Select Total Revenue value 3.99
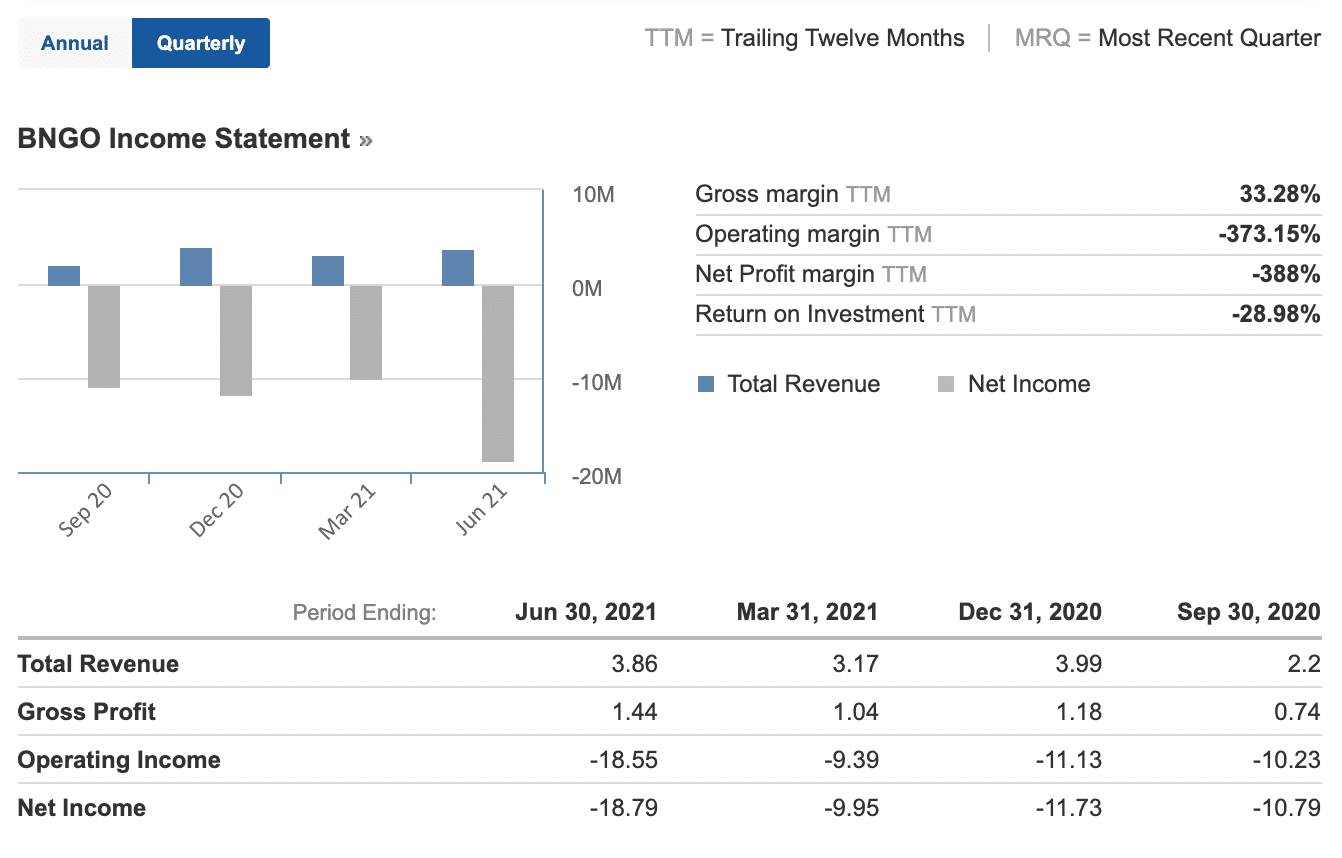The width and height of the screenshot is (1342, 858). coord(1078,664)
